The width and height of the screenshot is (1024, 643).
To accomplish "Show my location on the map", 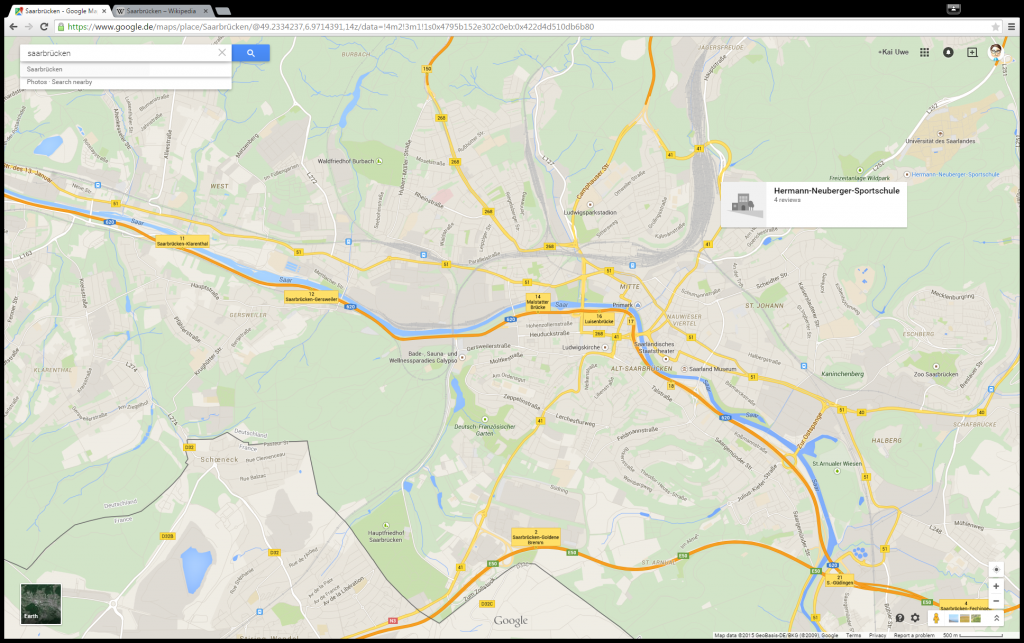I will pyautogui.click(x=996, y=569).
